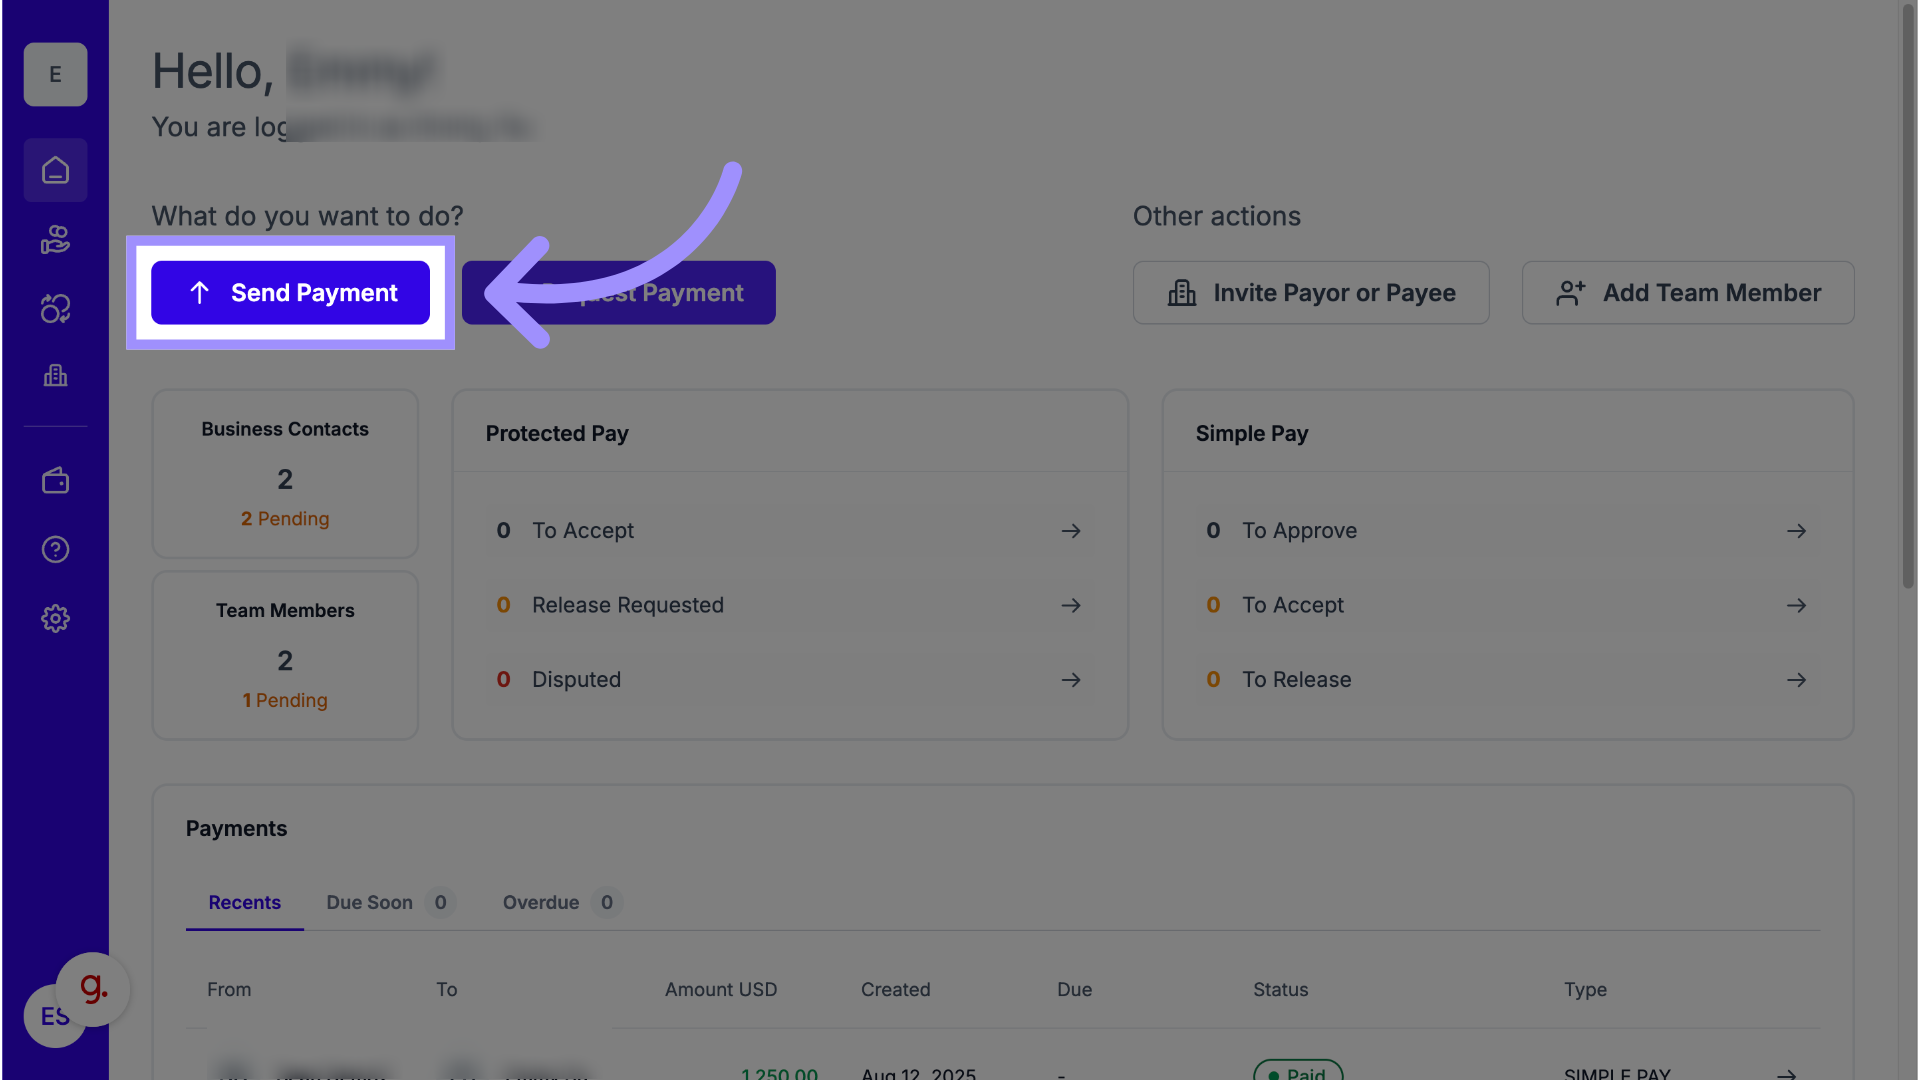Open the settings gear icon

click(55, 618)
